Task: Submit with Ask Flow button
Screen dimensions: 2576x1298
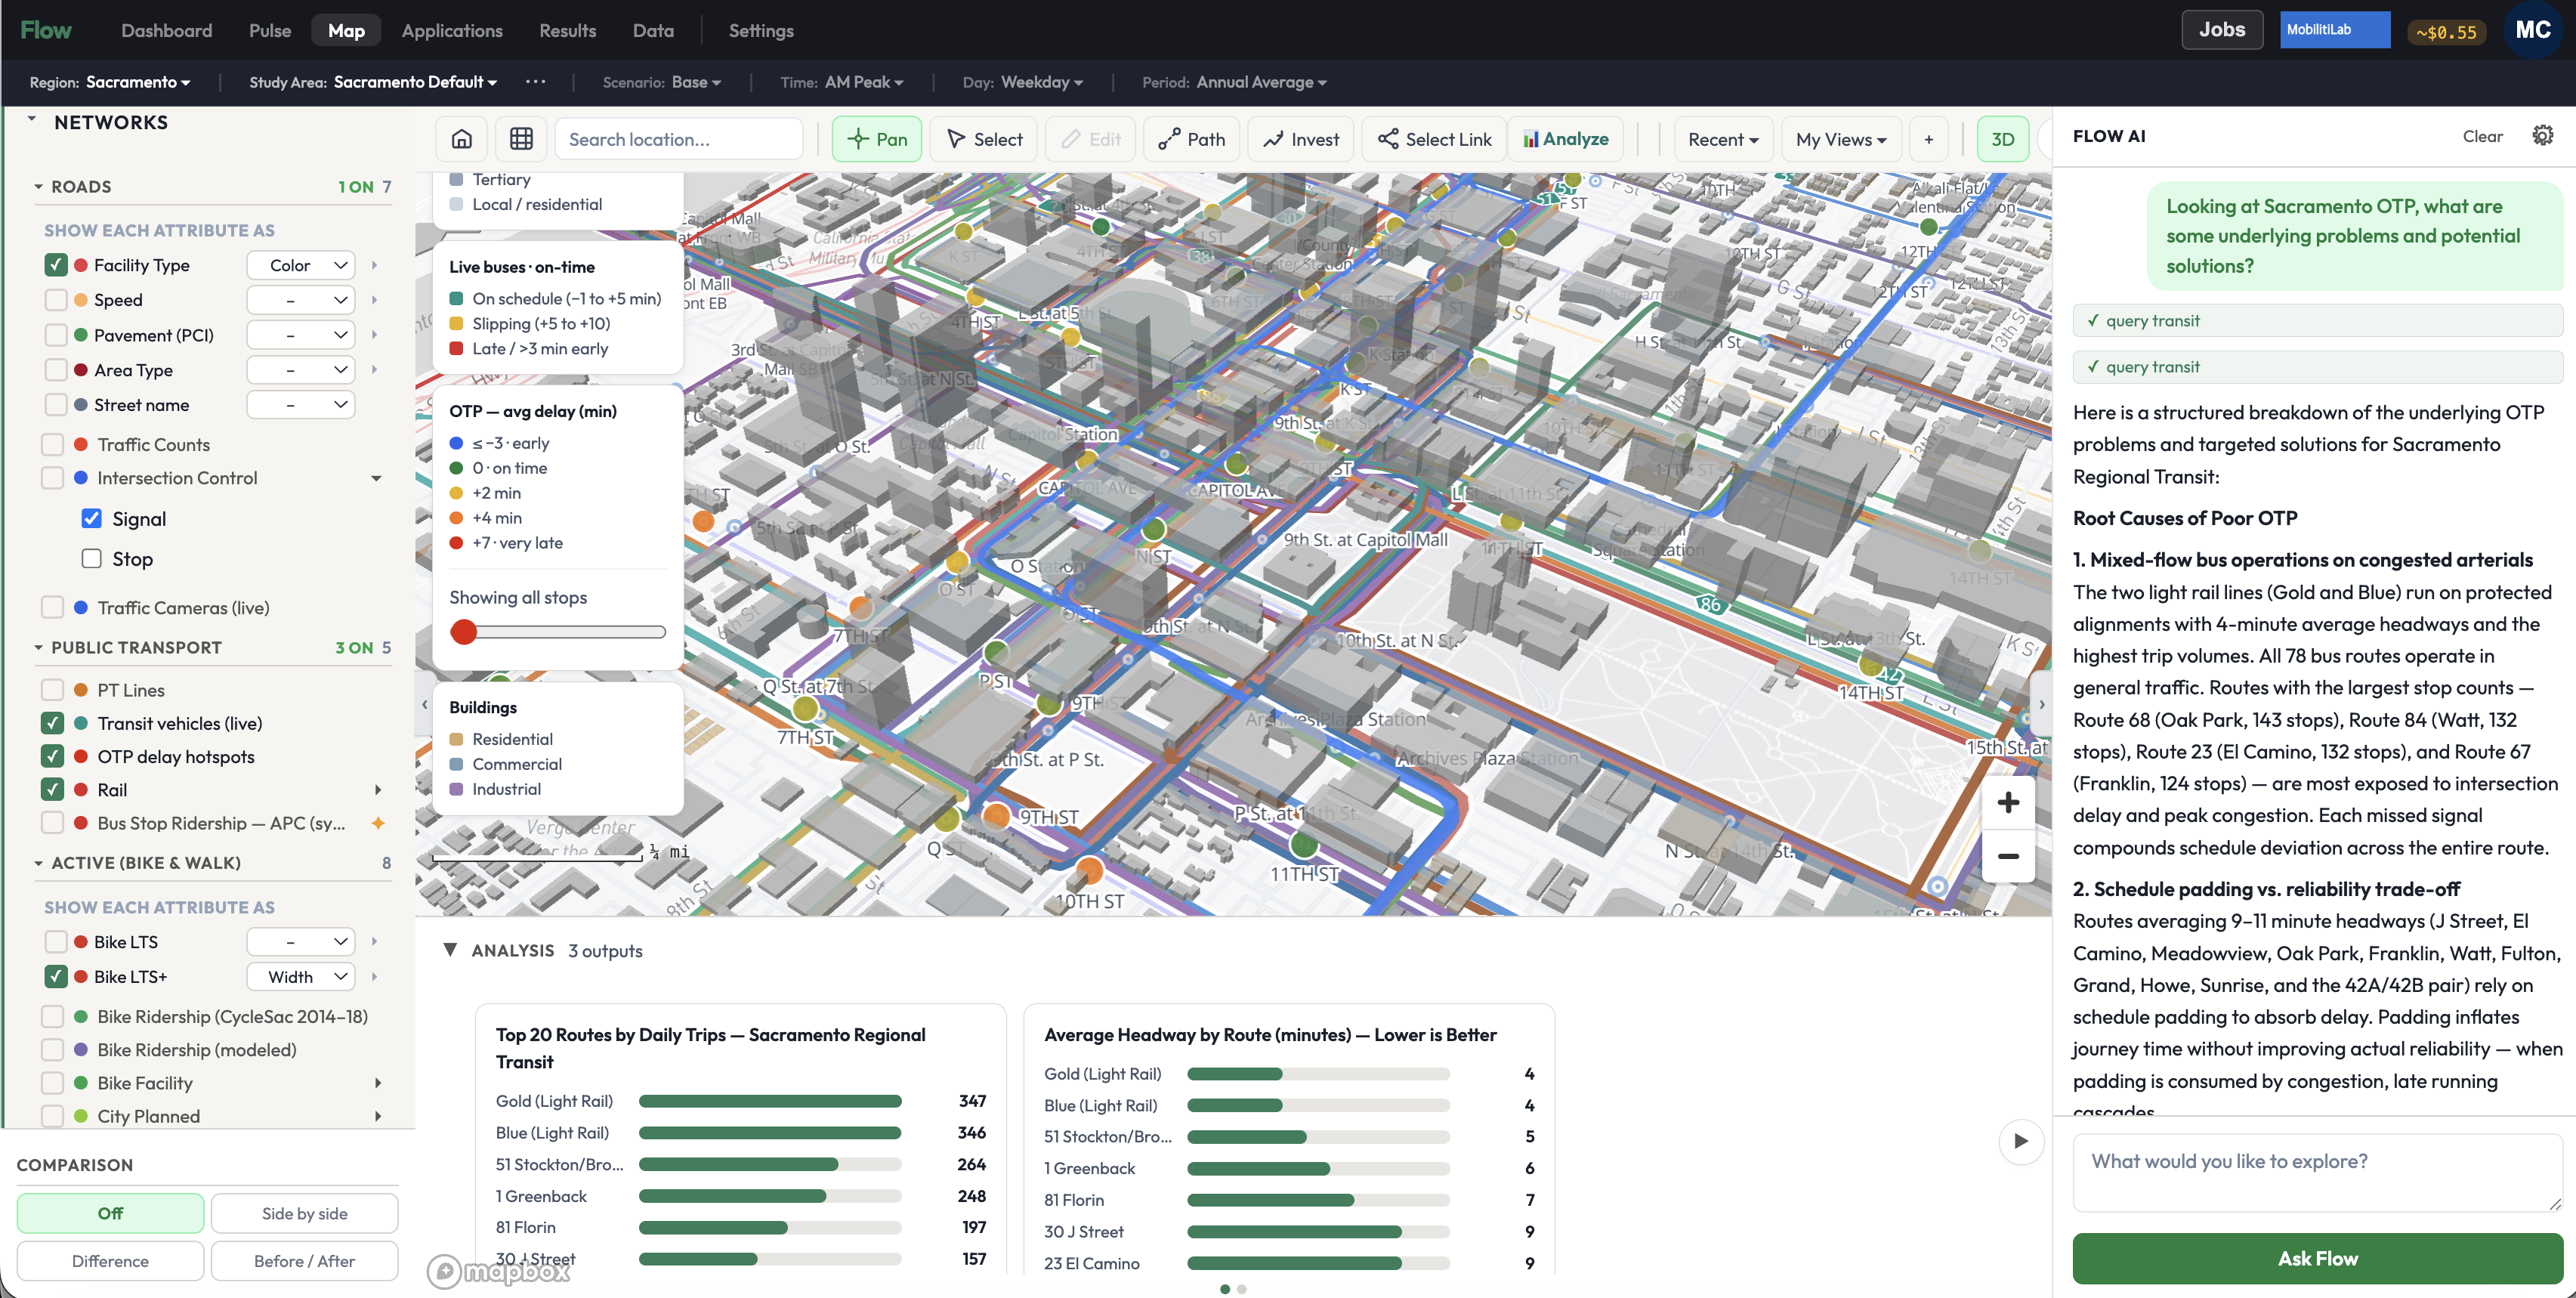Action: (2317, 1258)
